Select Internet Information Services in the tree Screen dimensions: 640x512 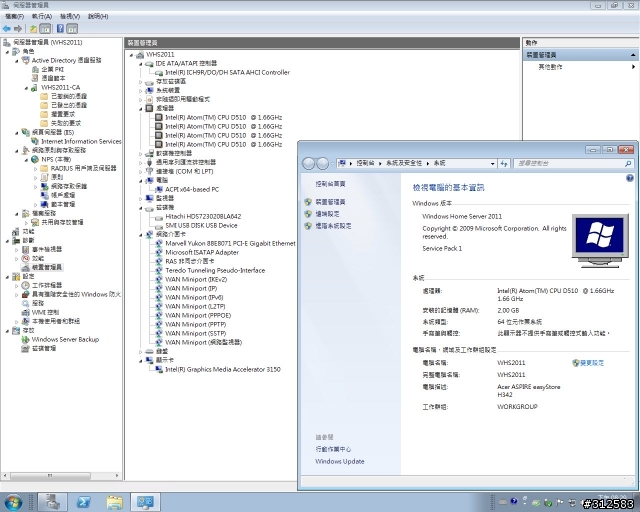[81, 141]
